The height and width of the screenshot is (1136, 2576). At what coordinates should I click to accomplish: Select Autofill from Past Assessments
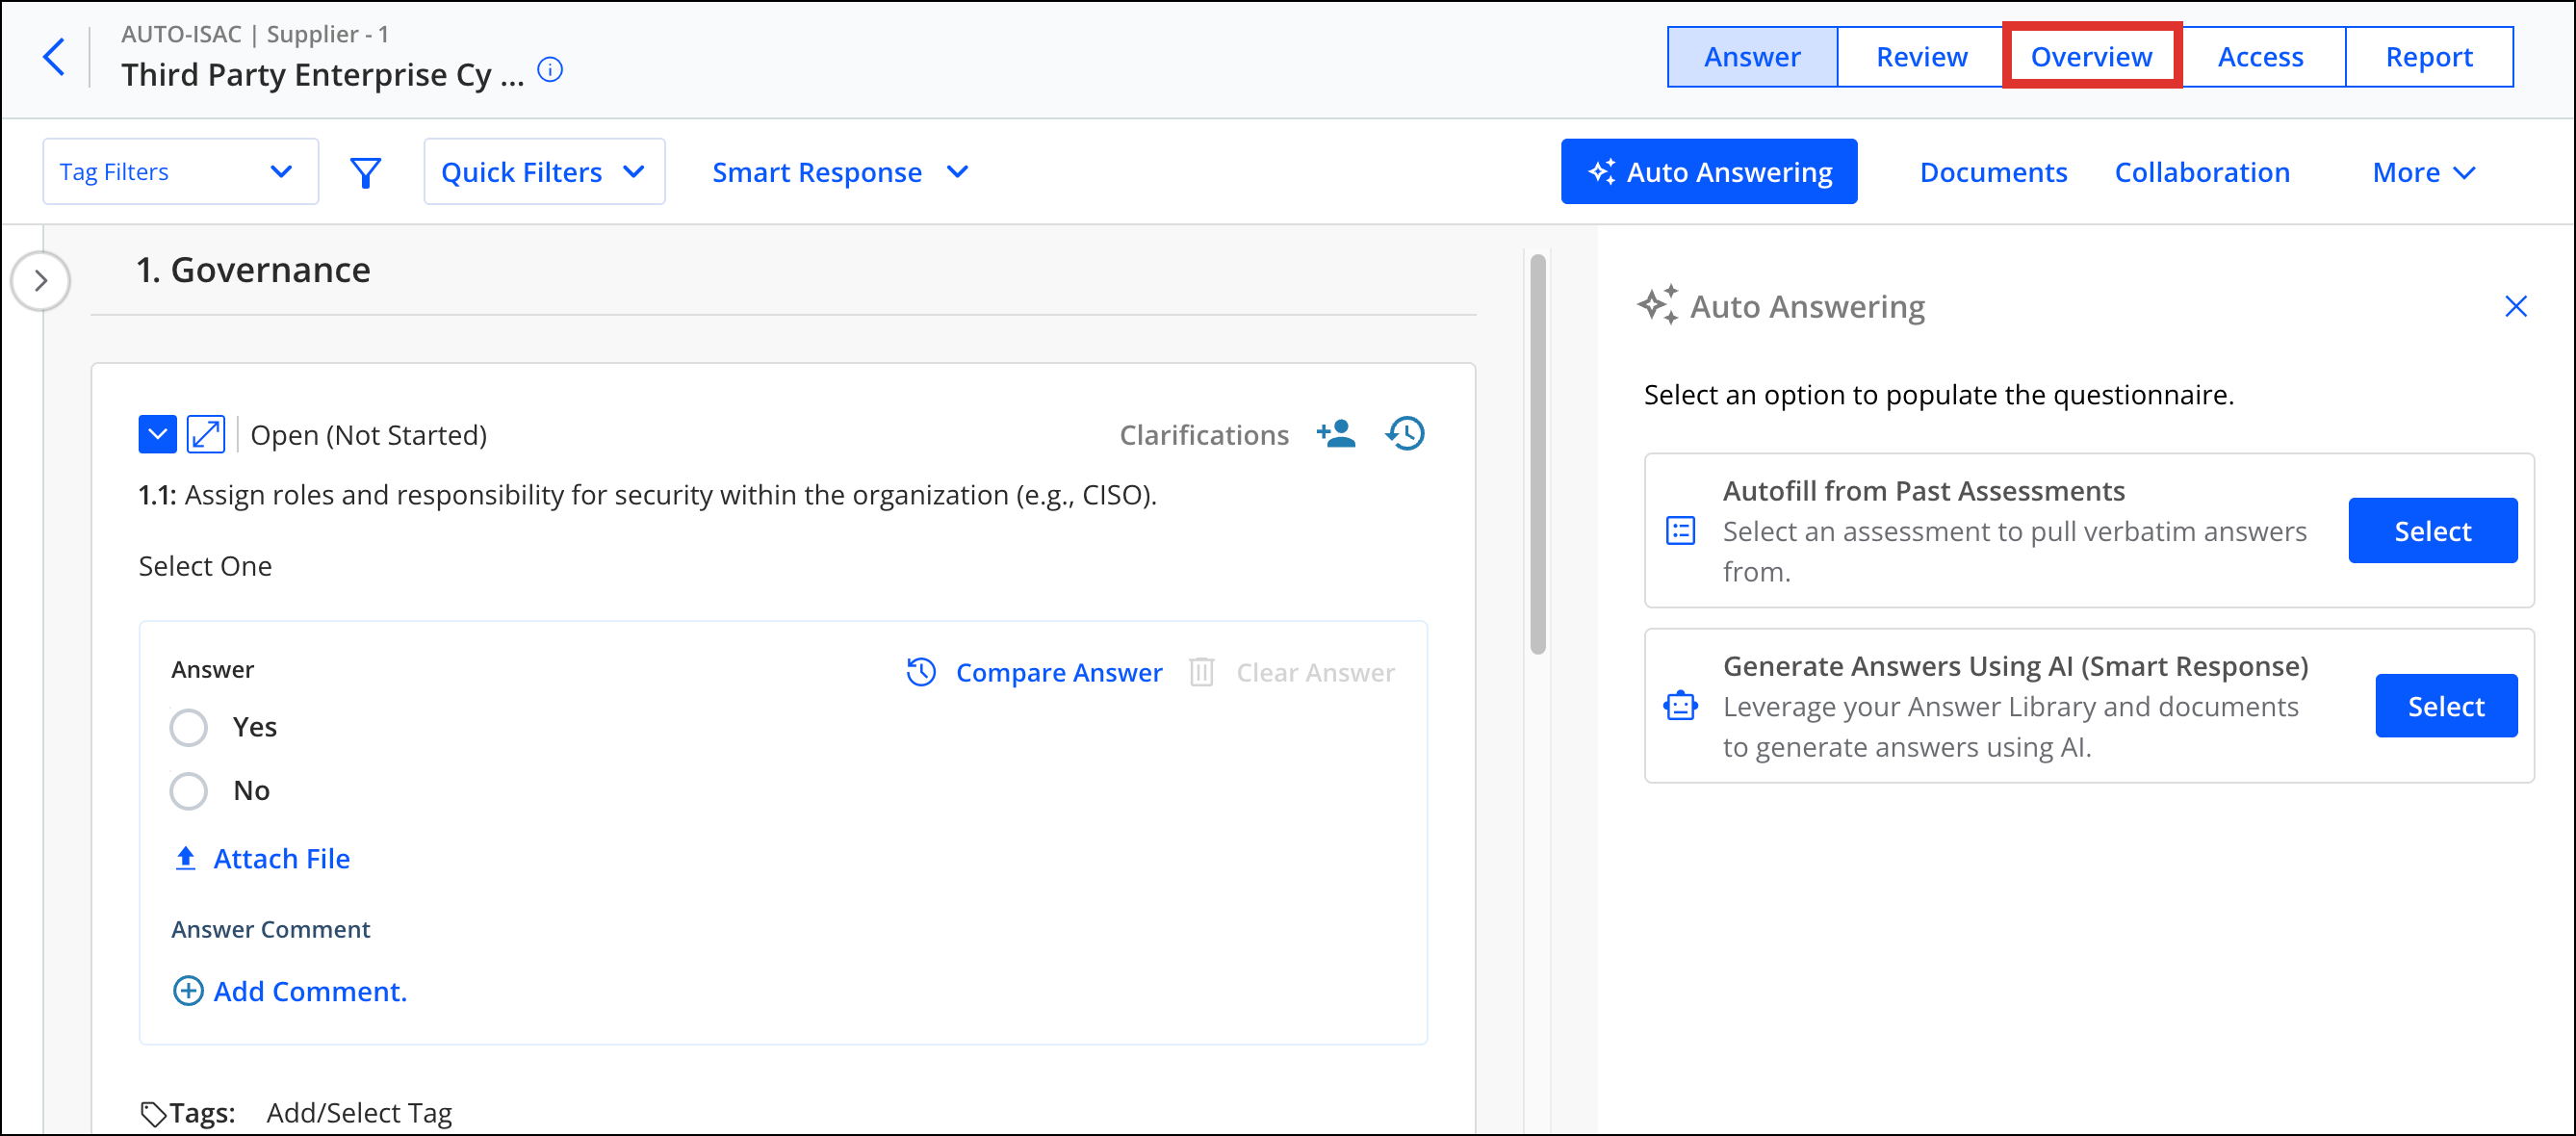[x=2432, y=531]
